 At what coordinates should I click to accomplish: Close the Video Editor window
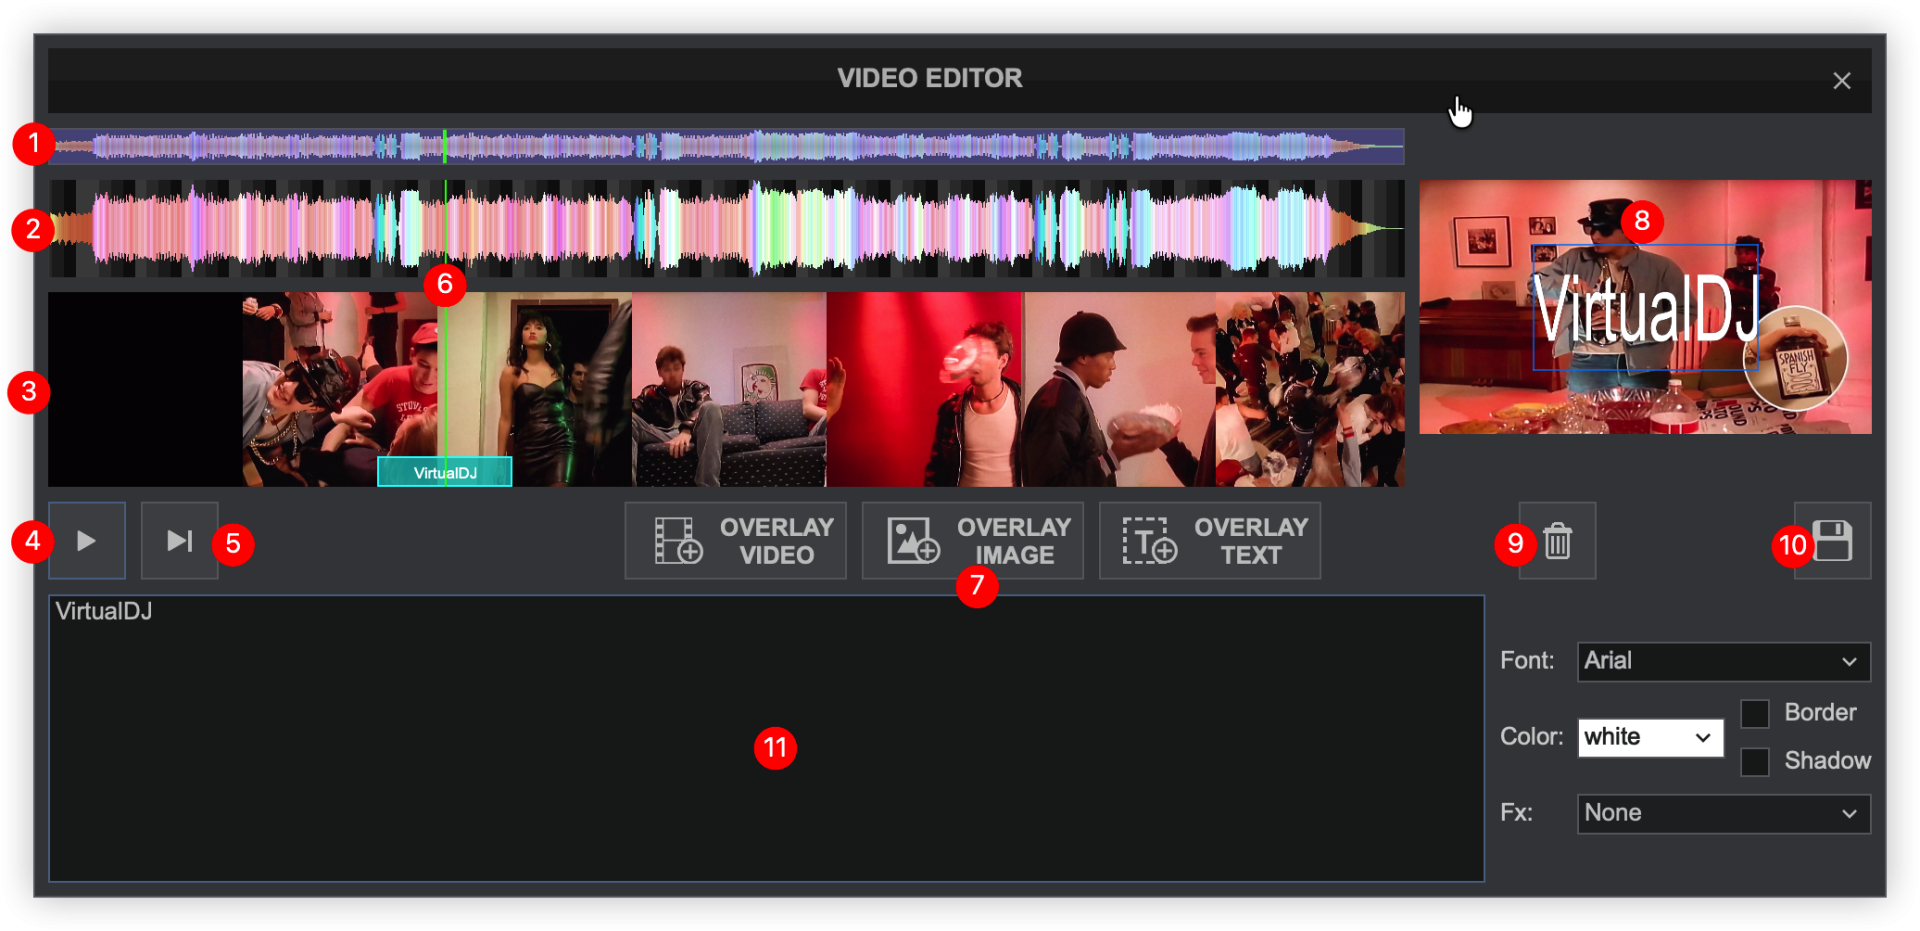(x=1841, y=81)
